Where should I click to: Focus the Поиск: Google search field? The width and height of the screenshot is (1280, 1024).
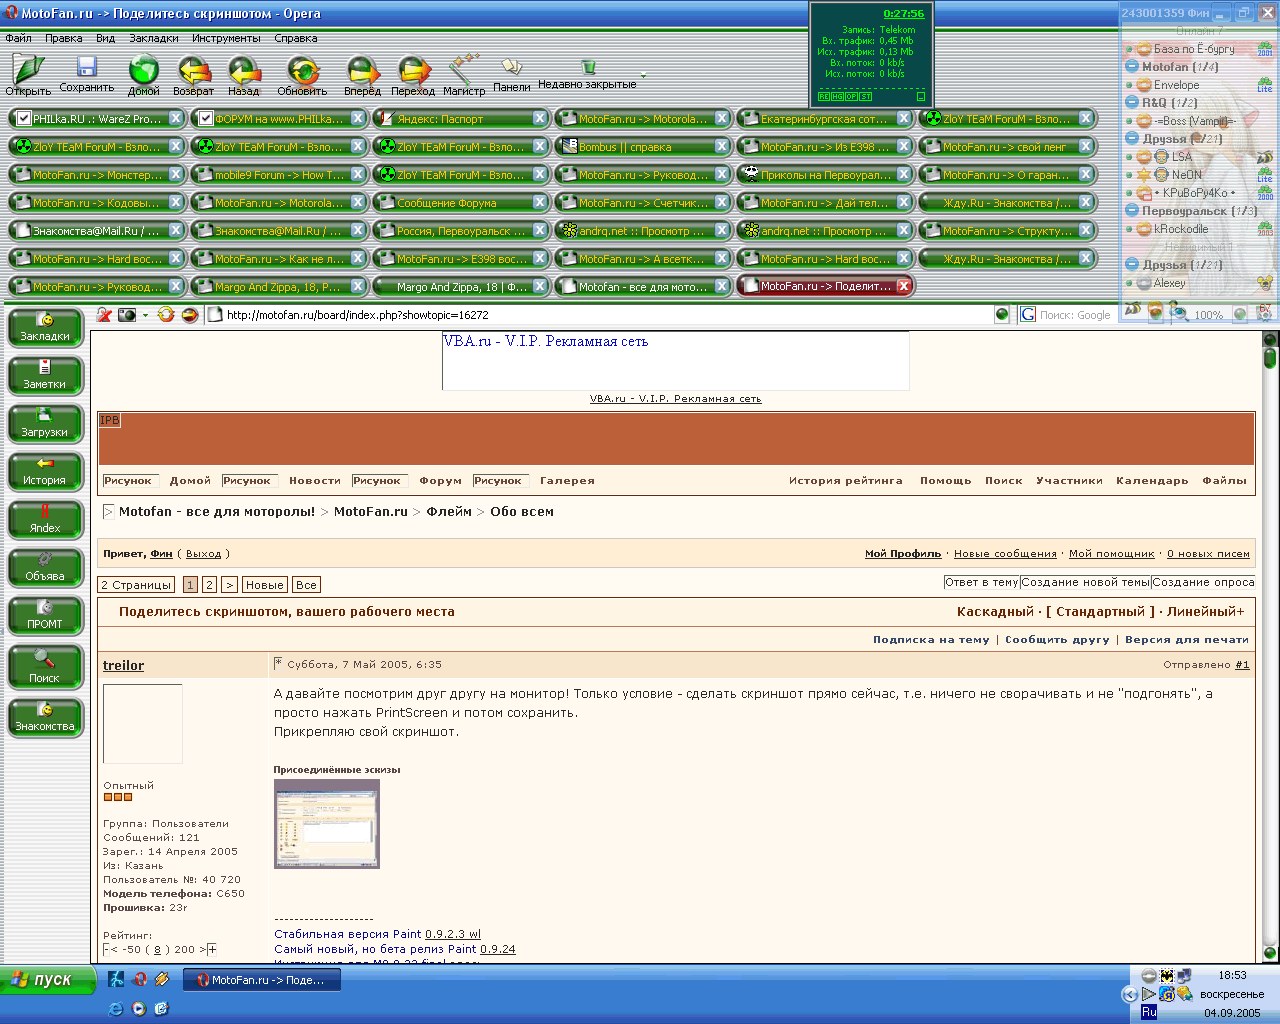click(1075, 315)
